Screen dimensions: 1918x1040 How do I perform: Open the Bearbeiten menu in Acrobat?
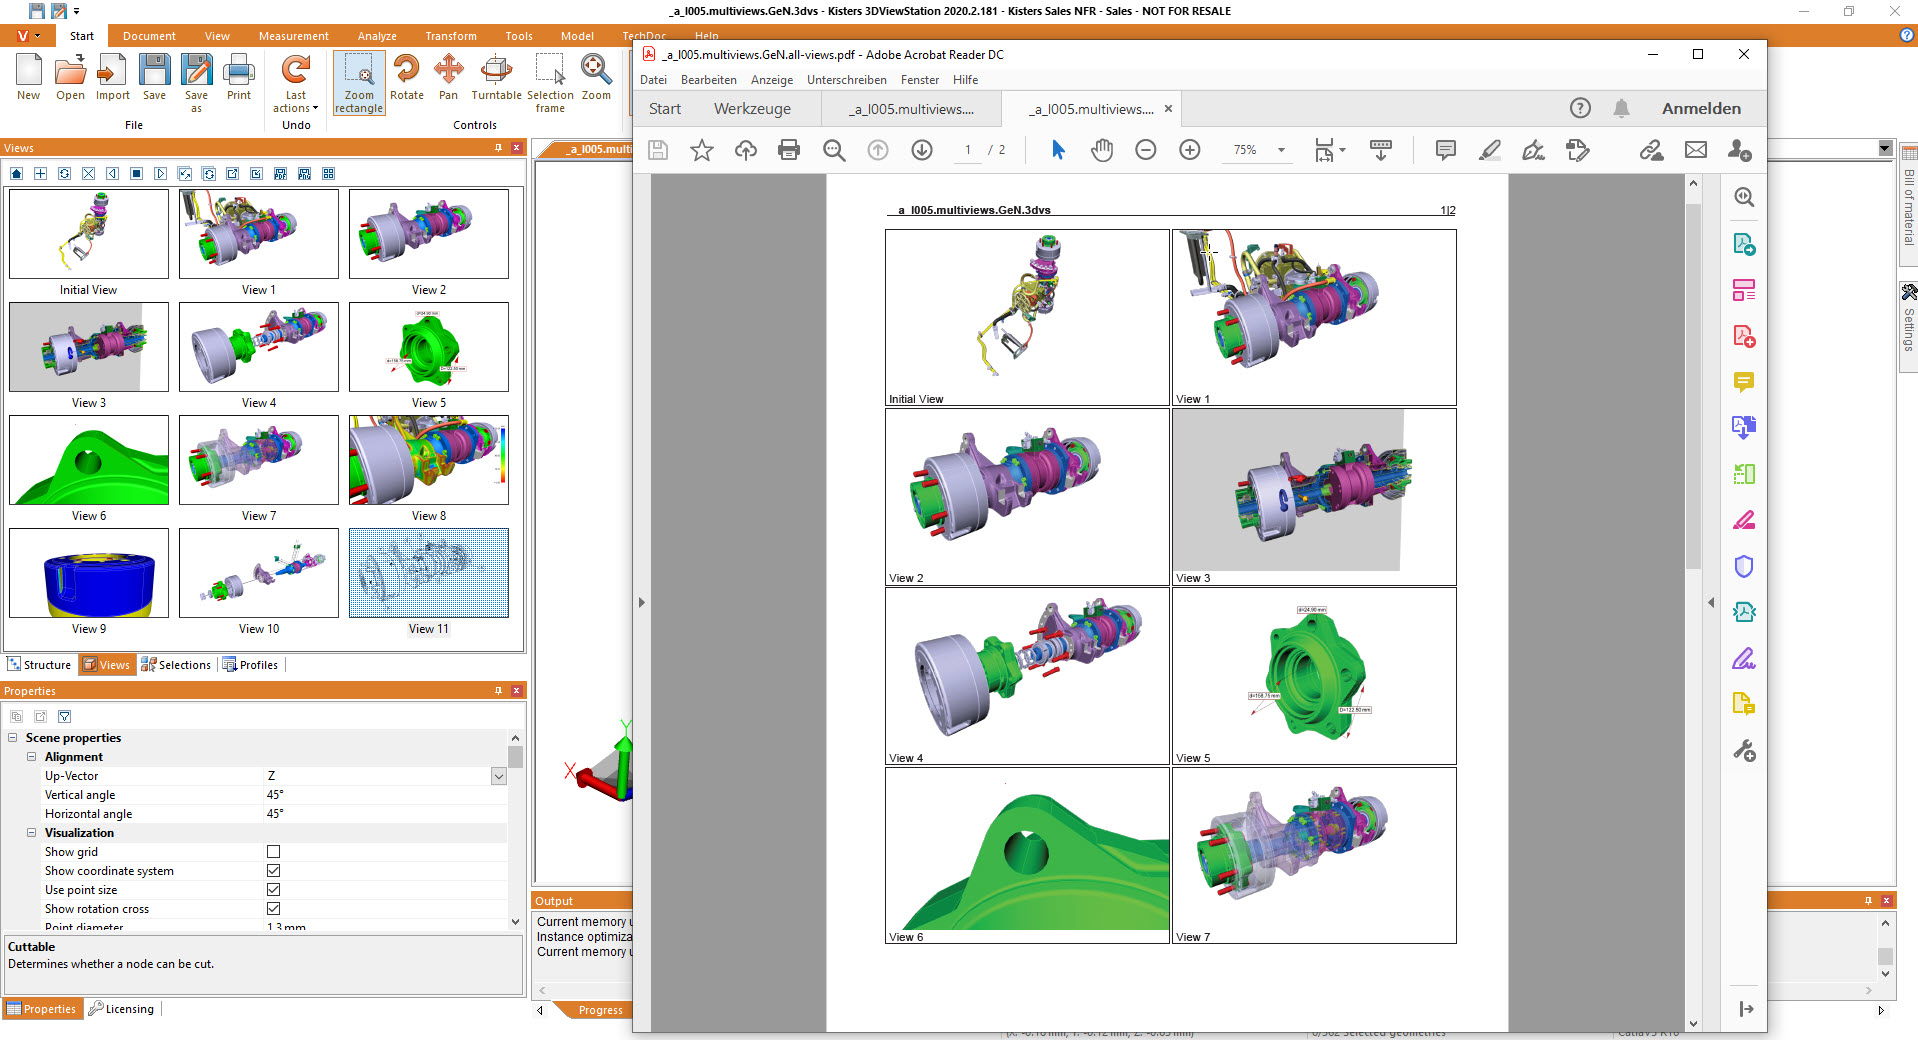708,80
